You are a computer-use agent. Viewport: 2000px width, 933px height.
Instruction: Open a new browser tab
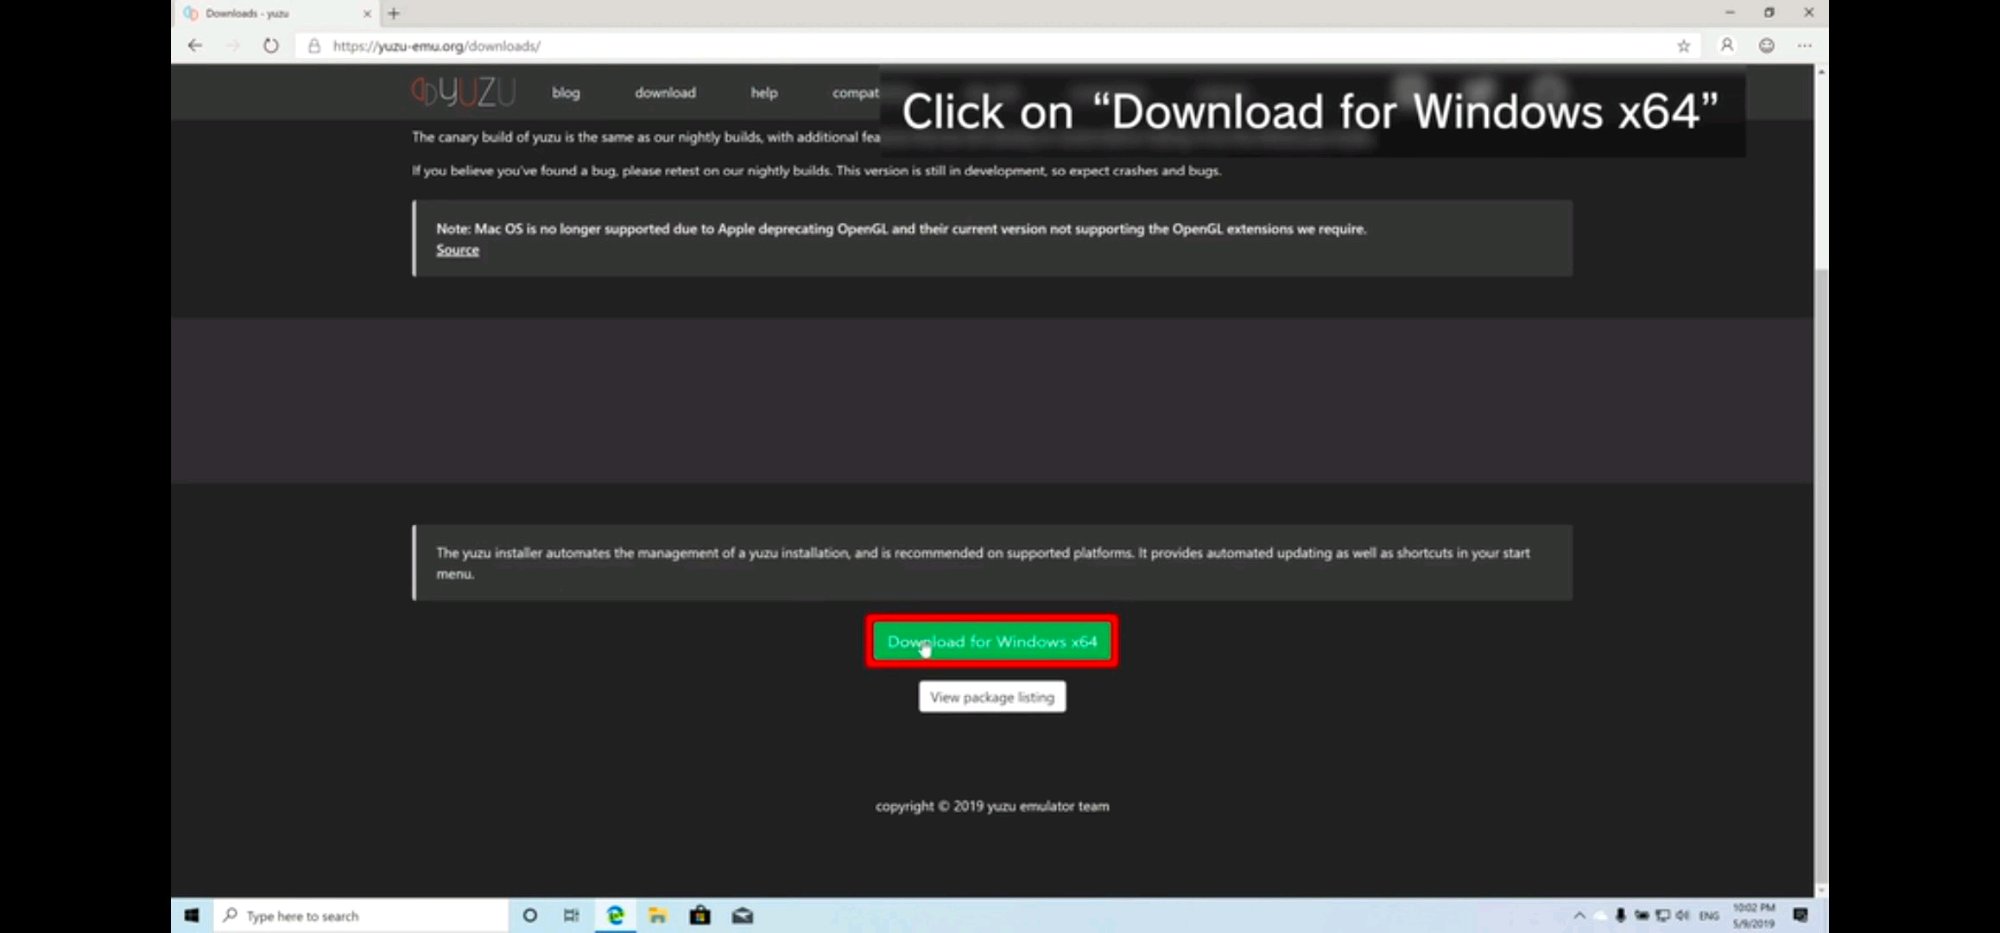(x=394, y=14)
